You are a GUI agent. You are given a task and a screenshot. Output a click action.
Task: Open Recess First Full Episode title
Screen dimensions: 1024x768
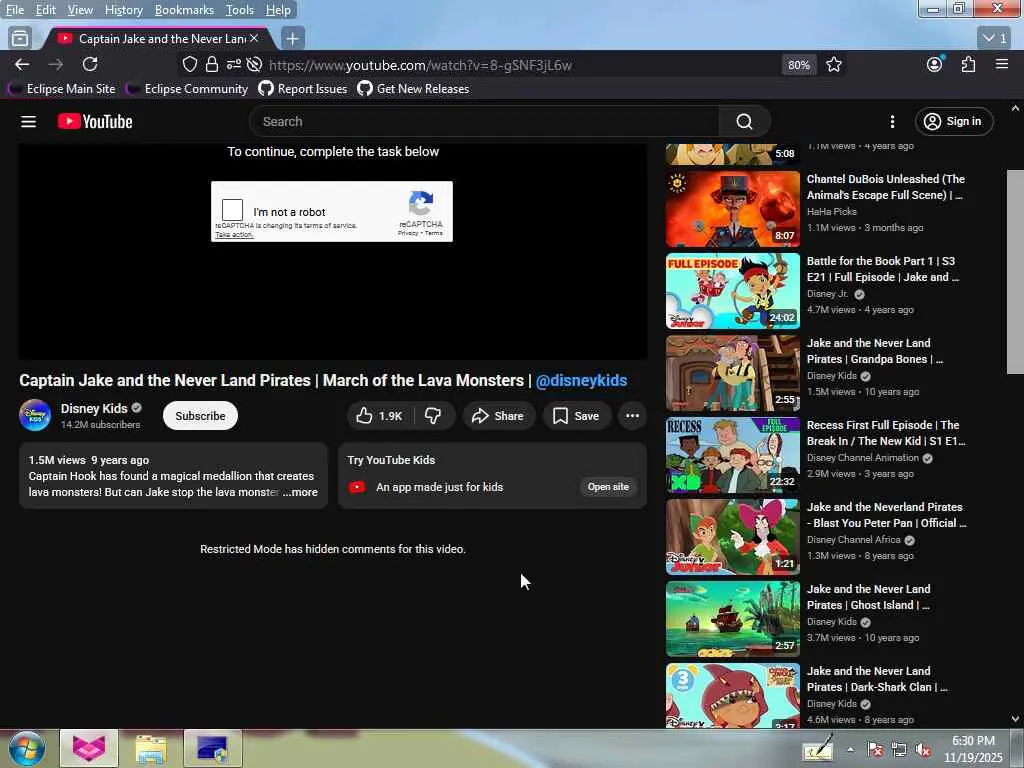point(886,433)
